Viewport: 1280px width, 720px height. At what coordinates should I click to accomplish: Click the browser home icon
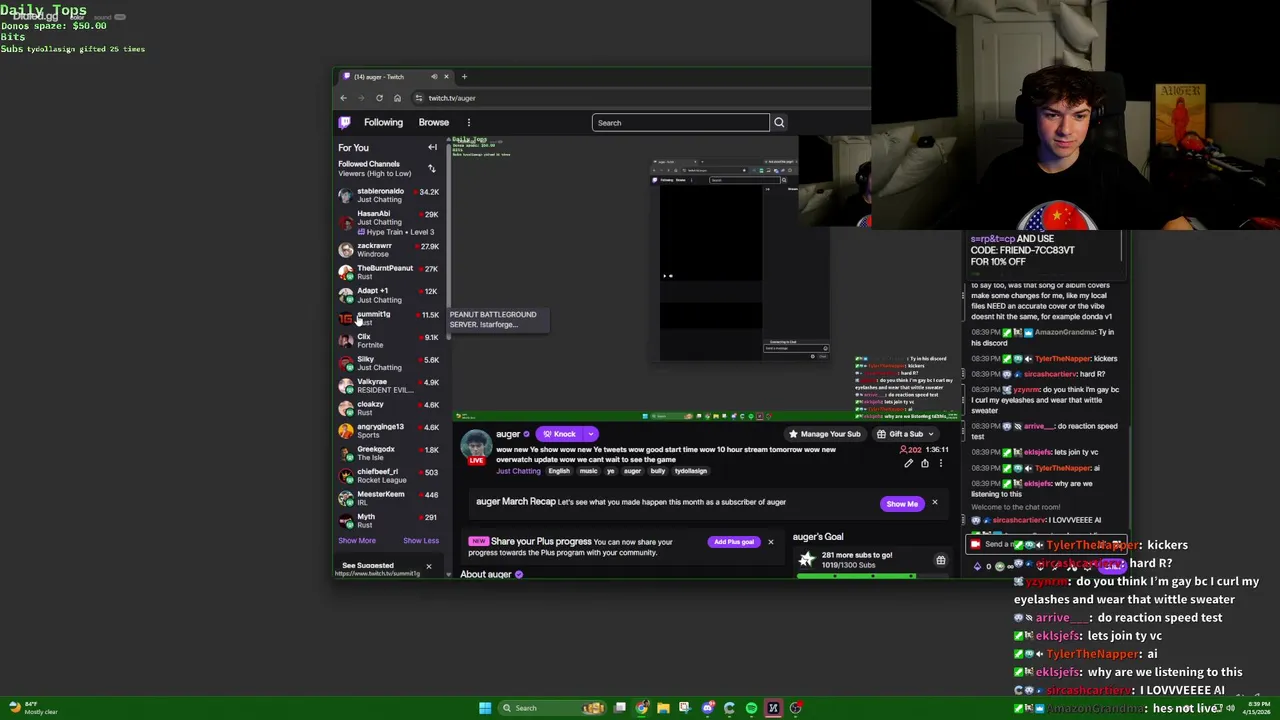397,98
